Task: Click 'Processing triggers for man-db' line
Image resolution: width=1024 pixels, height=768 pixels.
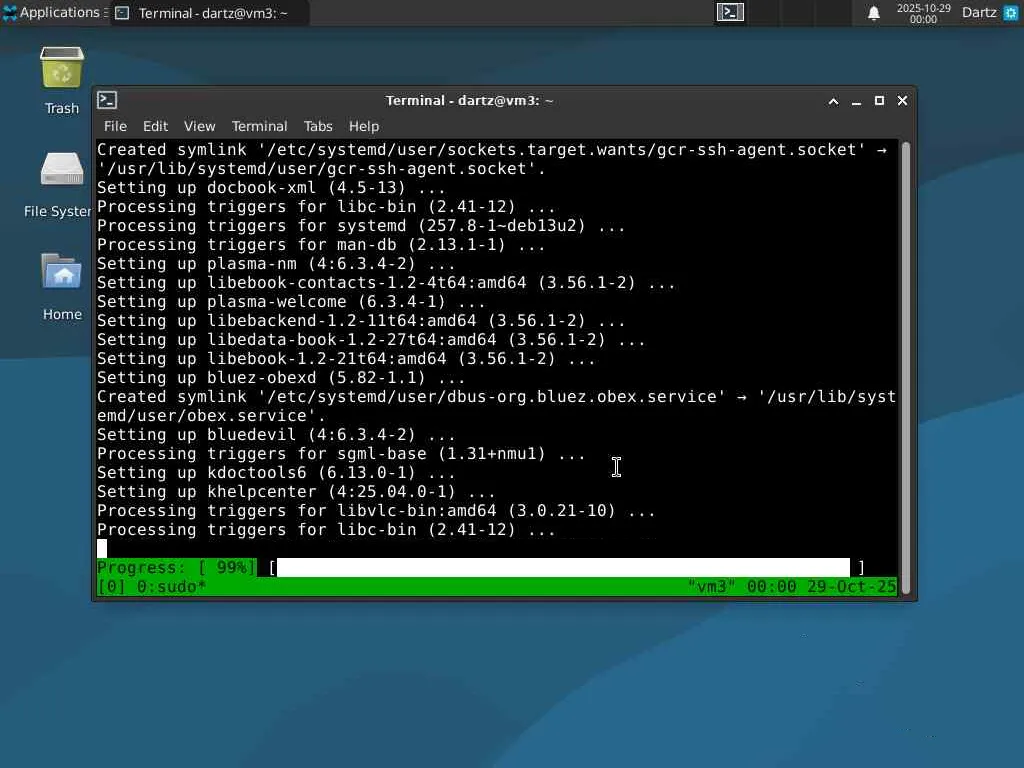Action: pos(321,245)
